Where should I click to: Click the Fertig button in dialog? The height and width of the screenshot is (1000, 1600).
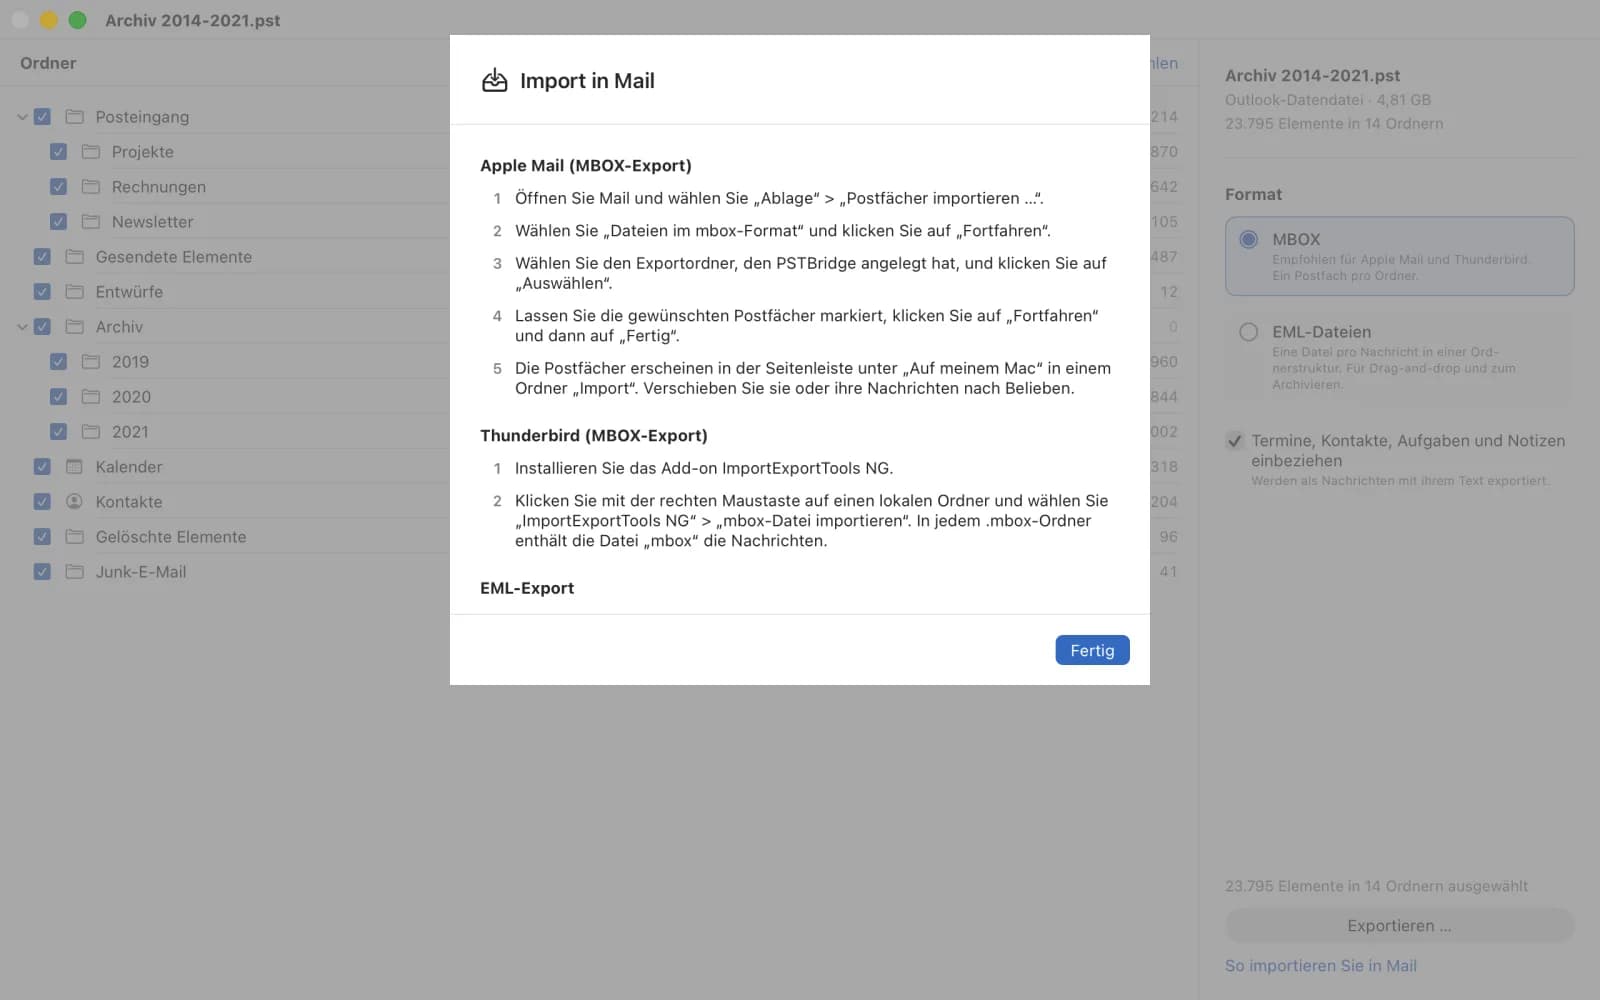pos(1092,650)
